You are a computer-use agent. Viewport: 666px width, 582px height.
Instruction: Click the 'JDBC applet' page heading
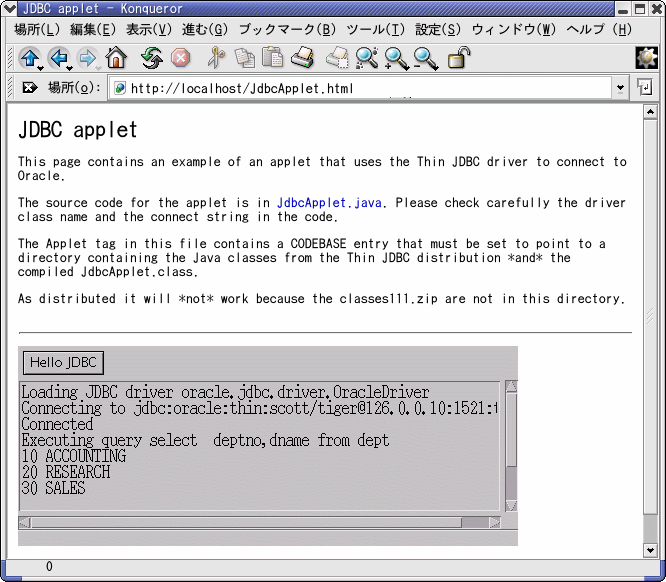(x=78, y=130)
